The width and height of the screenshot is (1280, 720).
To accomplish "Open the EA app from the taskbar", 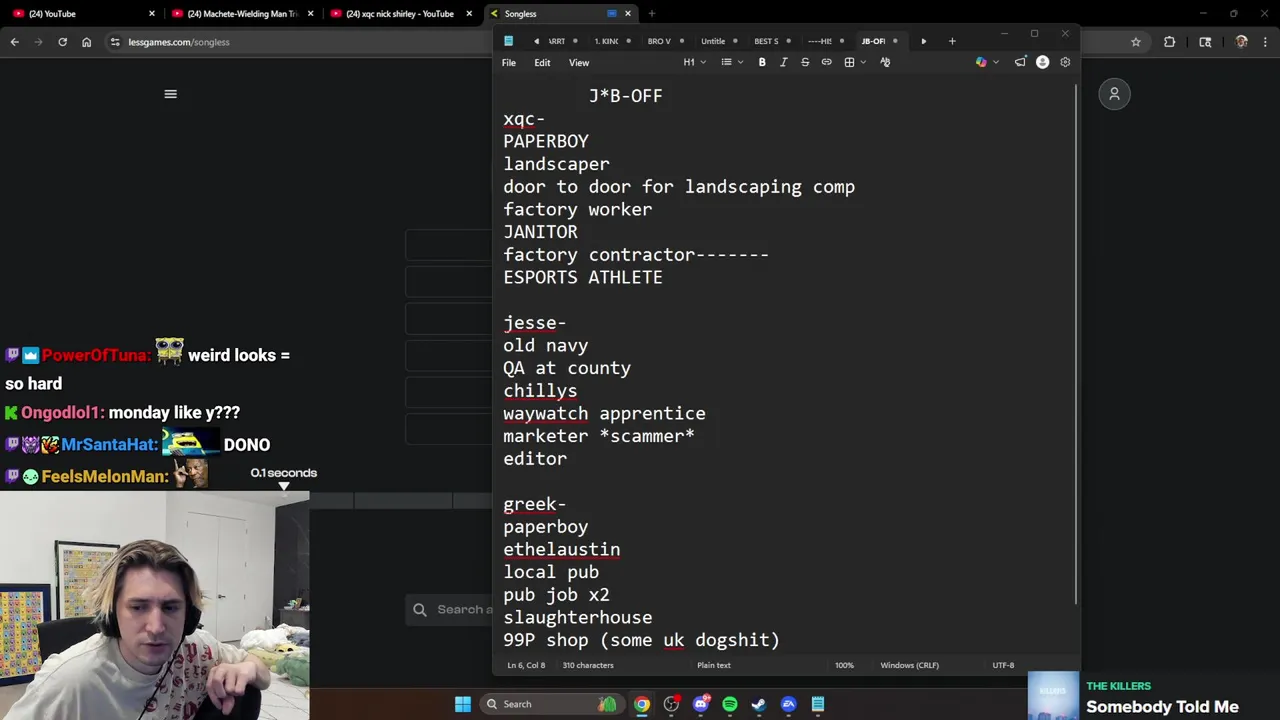I will click(789, 704).
